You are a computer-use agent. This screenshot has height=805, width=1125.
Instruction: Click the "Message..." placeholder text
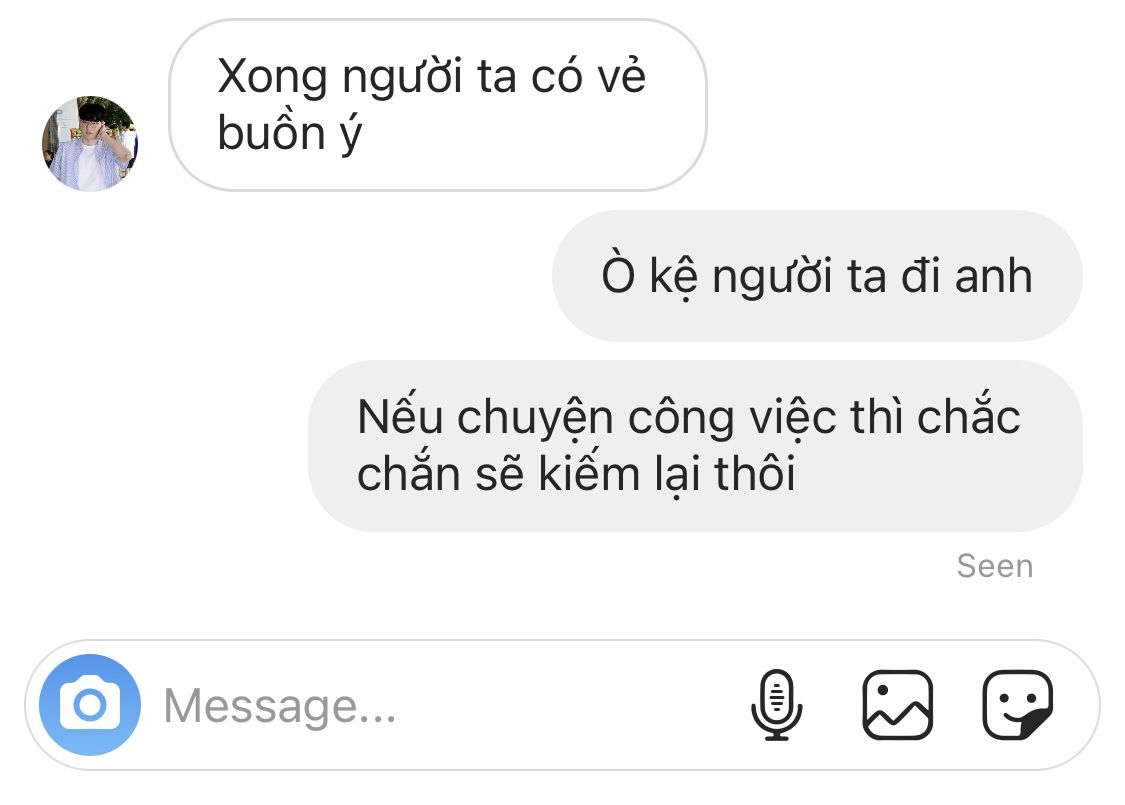pyautogui.click(x=280, y=706)
